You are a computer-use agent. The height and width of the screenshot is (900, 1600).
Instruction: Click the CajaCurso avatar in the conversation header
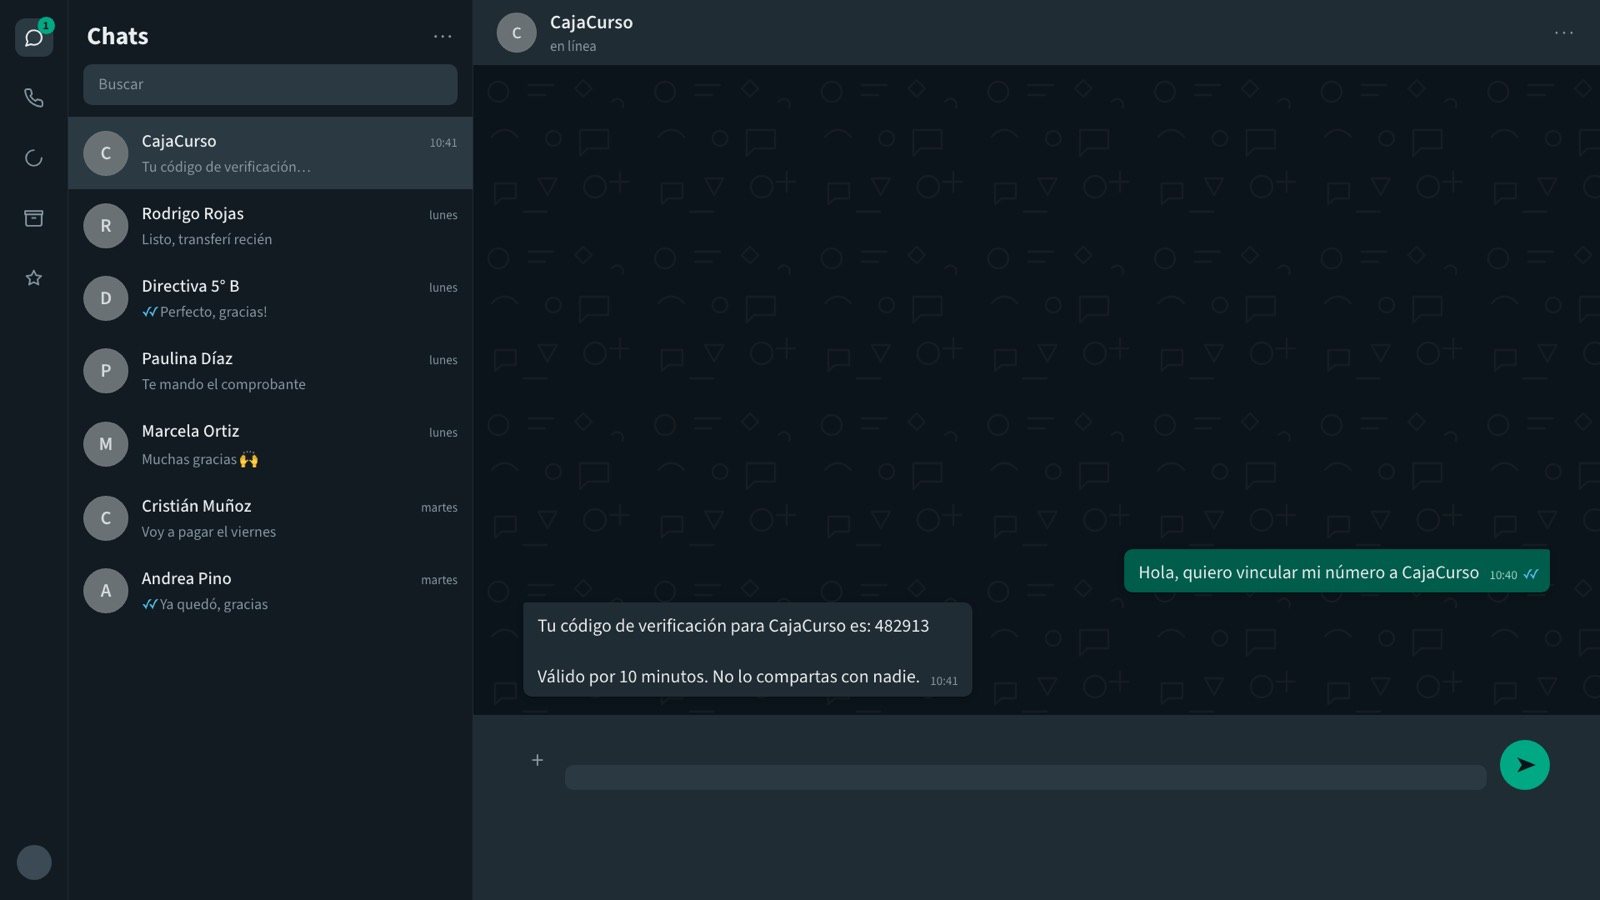517,33
